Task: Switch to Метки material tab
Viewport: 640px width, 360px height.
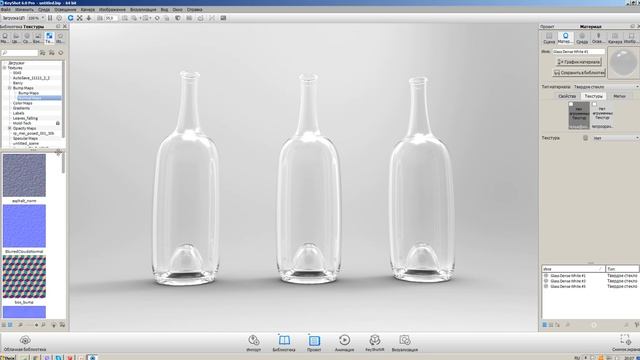Action: coord(619,96)
